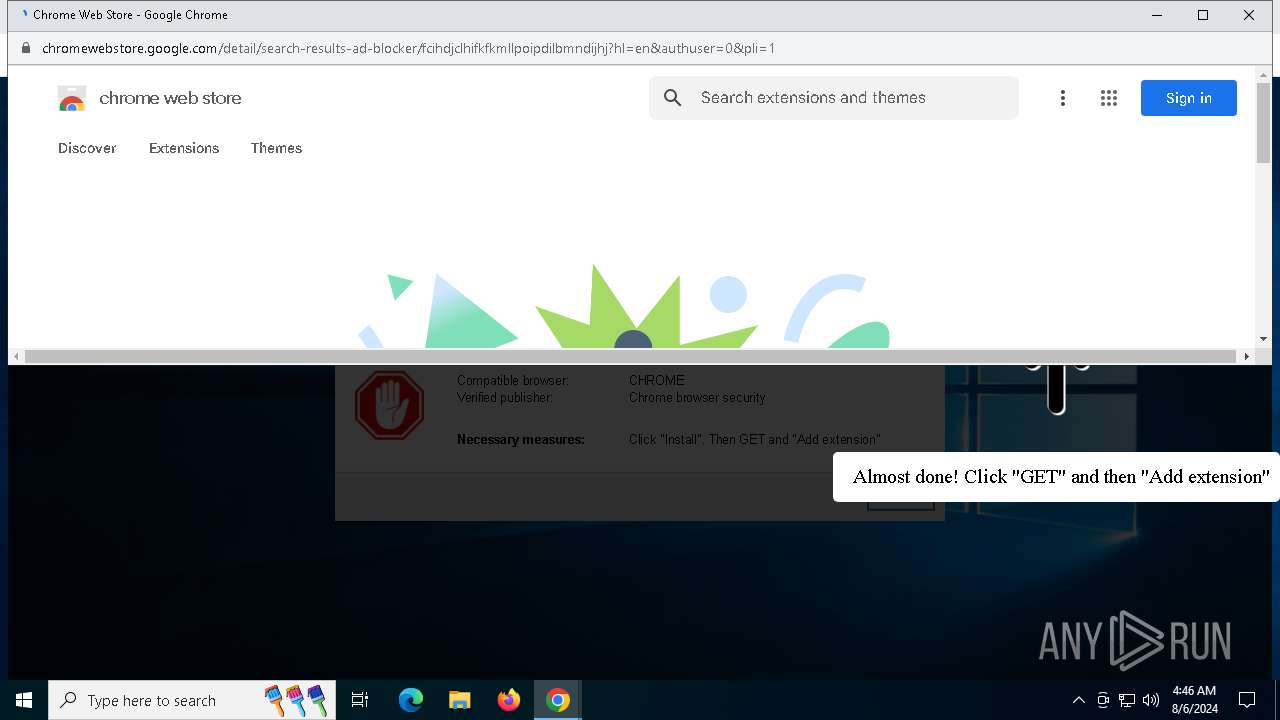Viewport: 1280px width, 720px height.
Task: Open the three-dot more options menu
Action: coord(1063,98)
